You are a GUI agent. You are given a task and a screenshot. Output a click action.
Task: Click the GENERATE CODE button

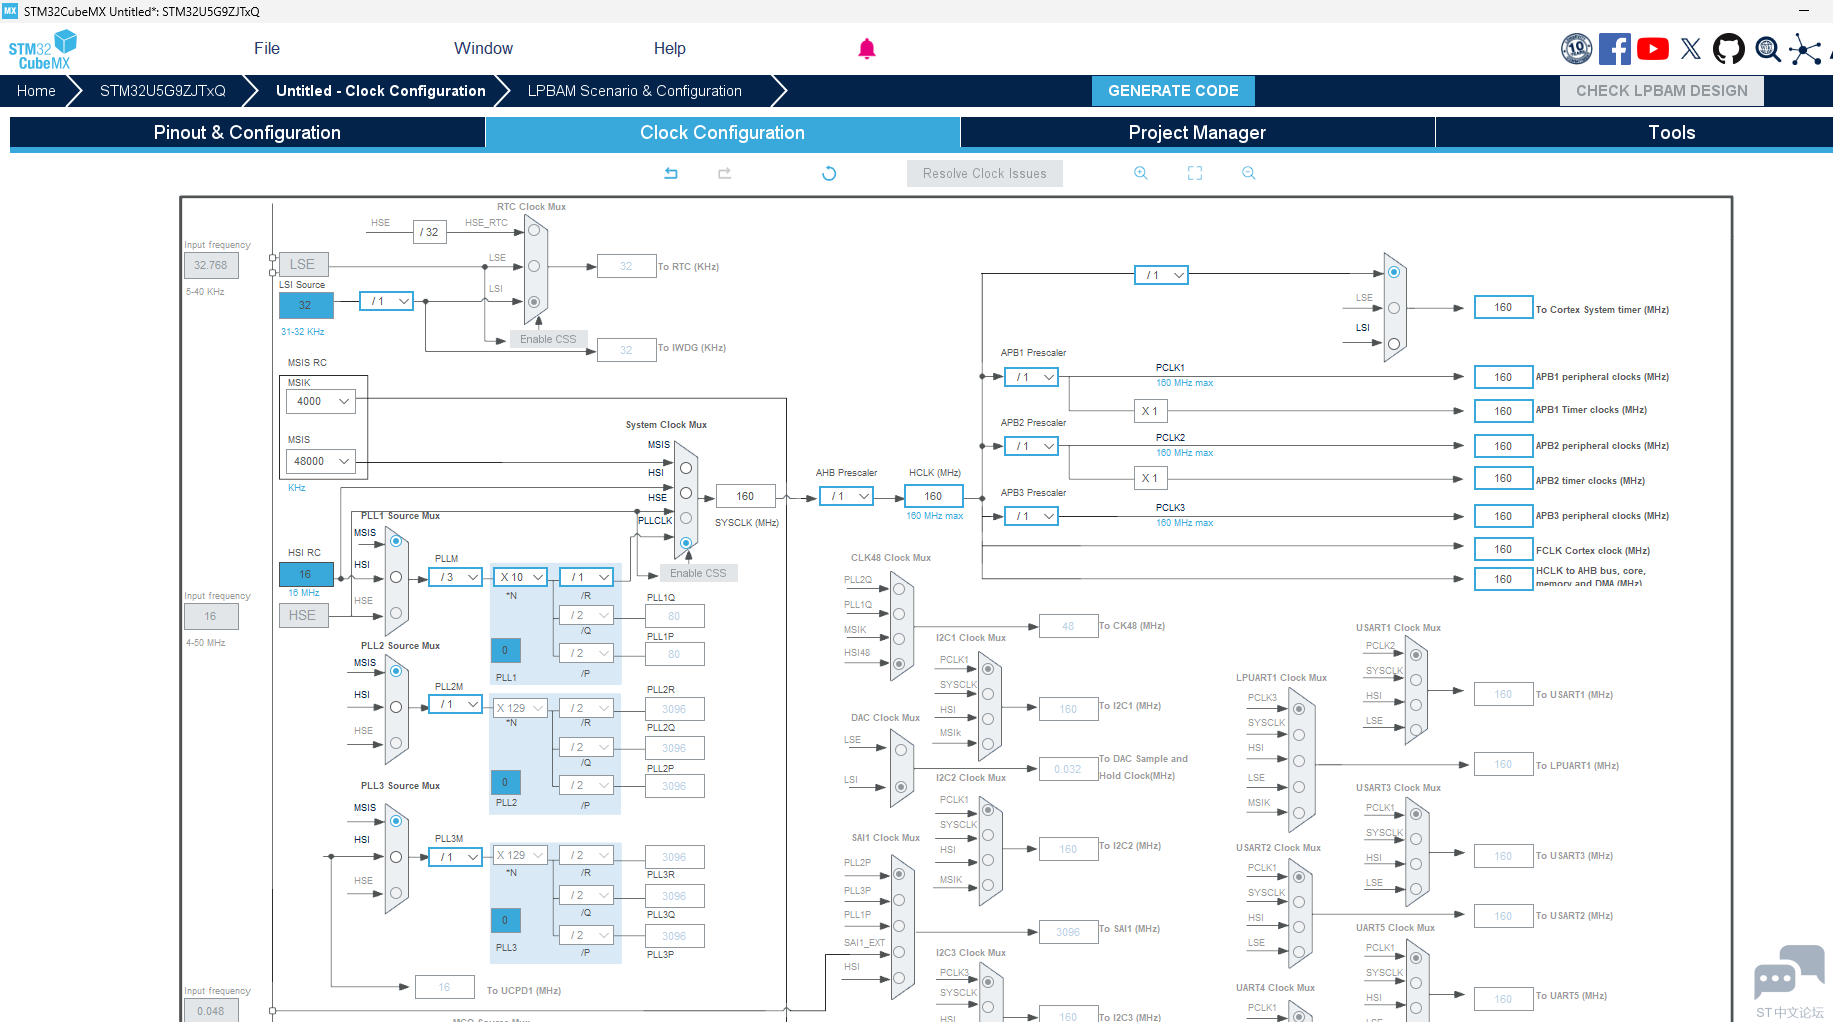click(x=1173, y=91)
